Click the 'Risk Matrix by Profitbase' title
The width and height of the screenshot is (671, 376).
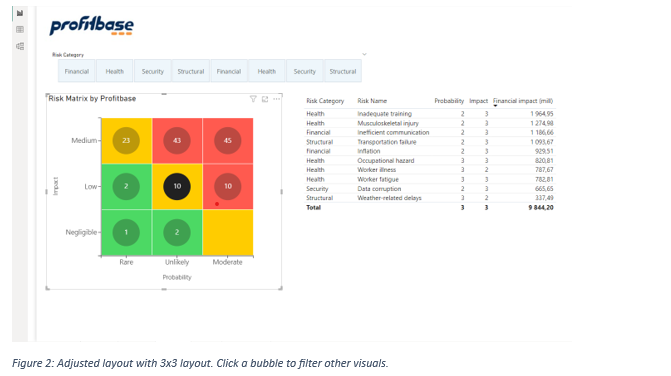click(92, 98)
